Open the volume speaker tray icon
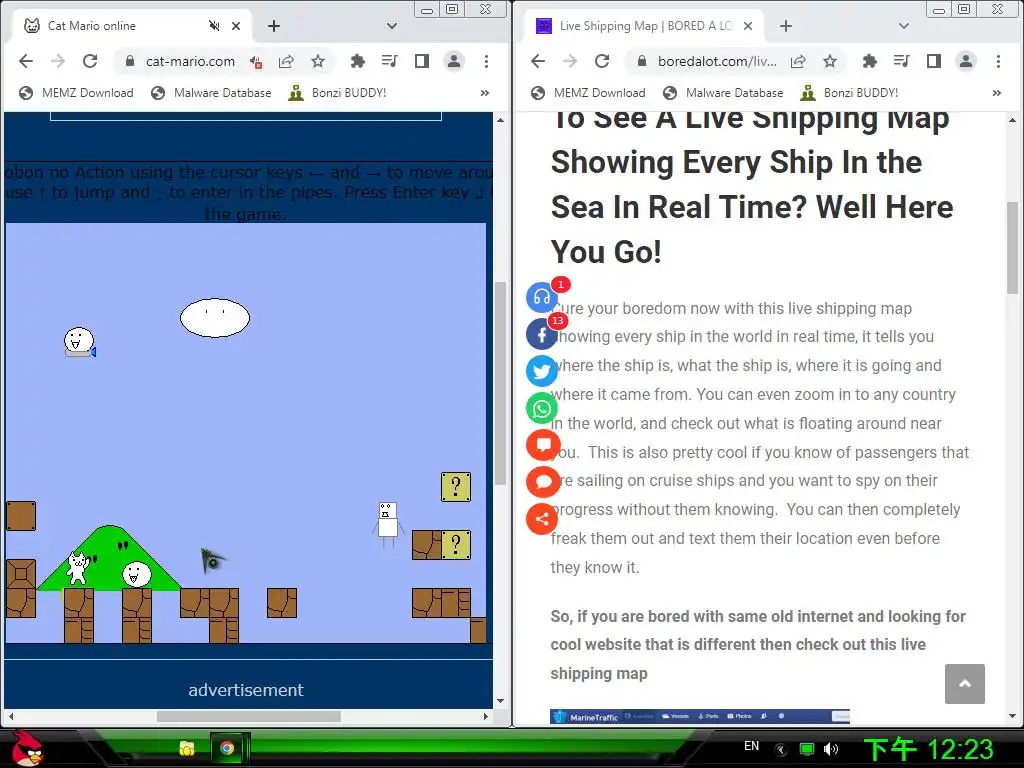 (x=831, y=749)
